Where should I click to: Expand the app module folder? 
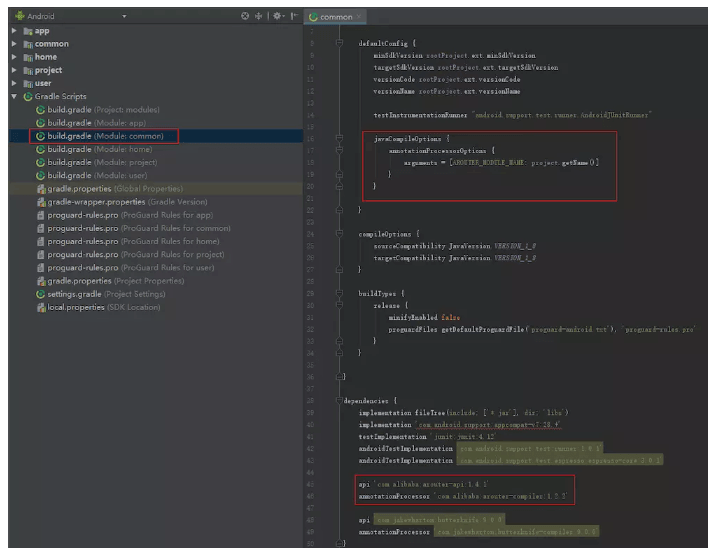click(14, 31)
